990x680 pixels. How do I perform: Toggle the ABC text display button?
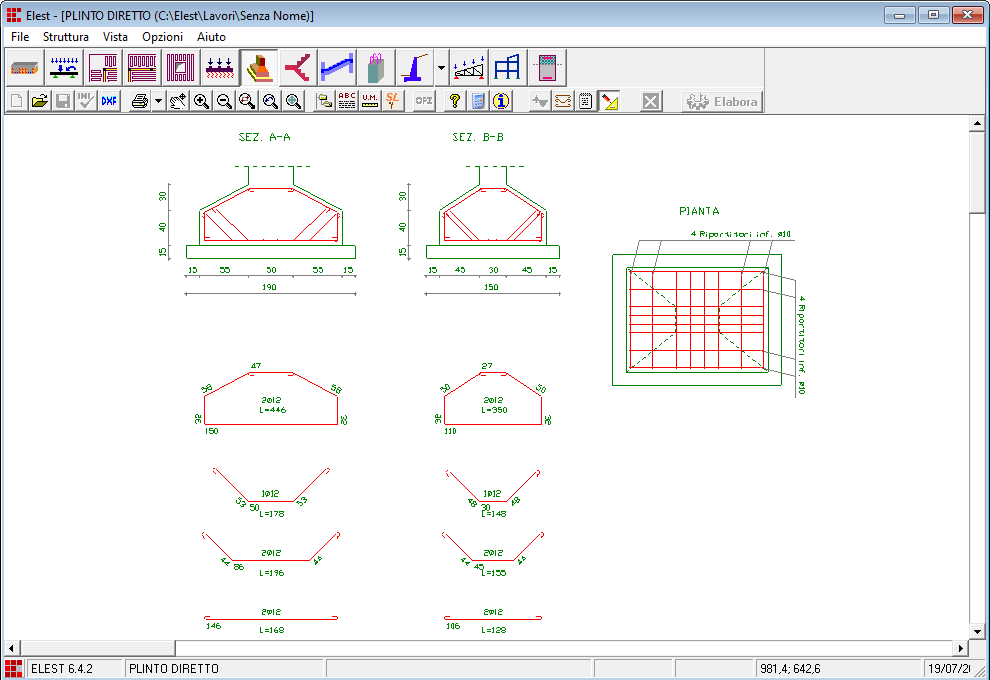point(347,101)
